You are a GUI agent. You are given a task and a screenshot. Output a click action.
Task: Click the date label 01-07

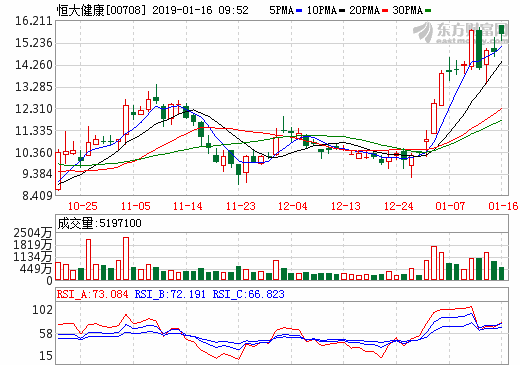[450, 206]
